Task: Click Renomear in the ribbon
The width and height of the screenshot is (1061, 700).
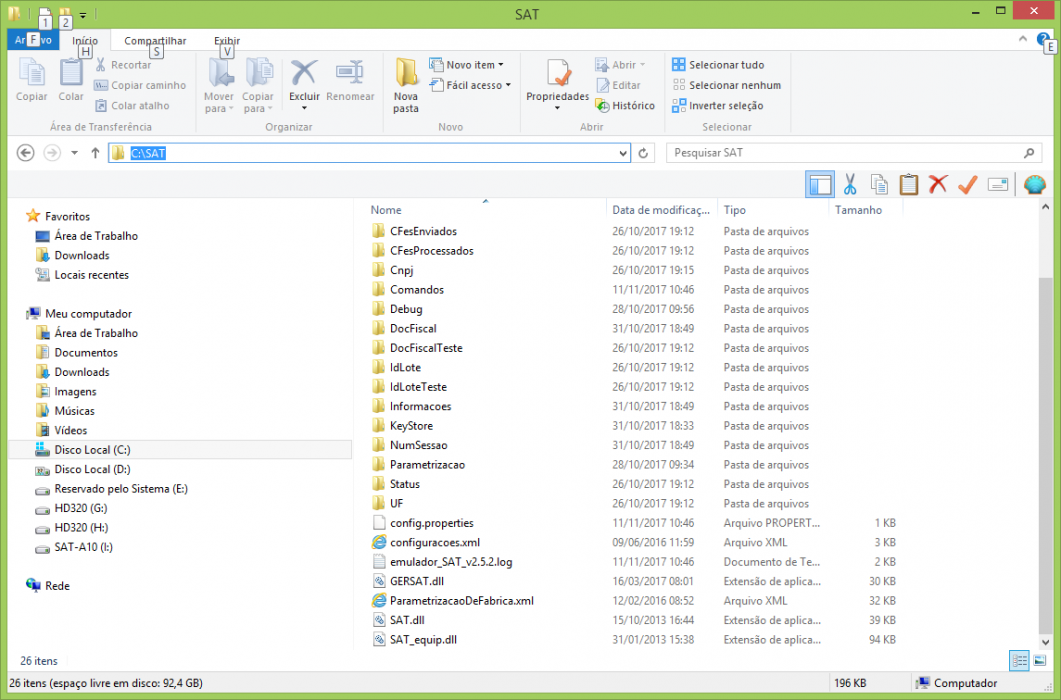Action: coord(350,80)
